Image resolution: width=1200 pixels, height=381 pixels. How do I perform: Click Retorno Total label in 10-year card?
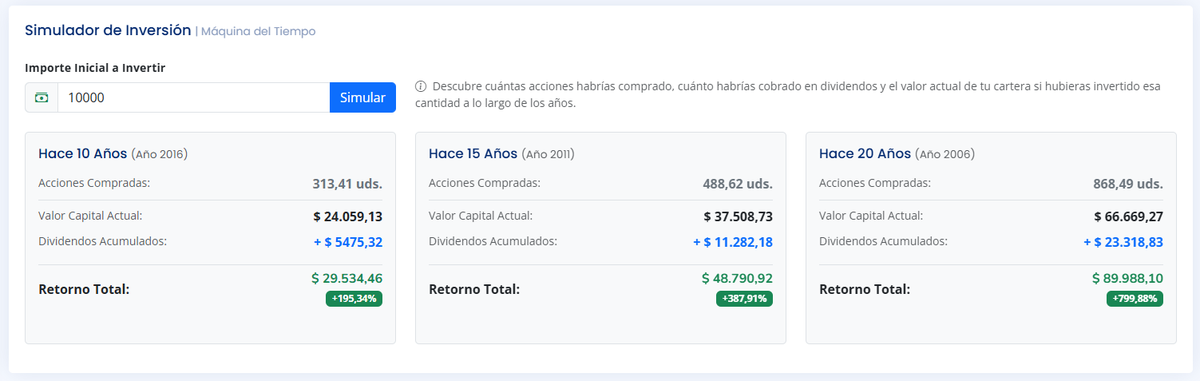point(84,290)
